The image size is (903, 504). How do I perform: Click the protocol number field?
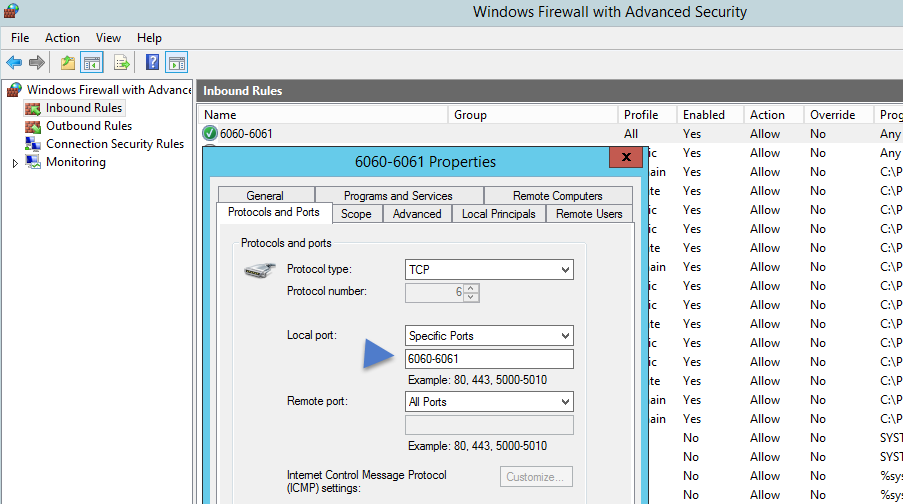pyautogui.click(x=435, y=293)
